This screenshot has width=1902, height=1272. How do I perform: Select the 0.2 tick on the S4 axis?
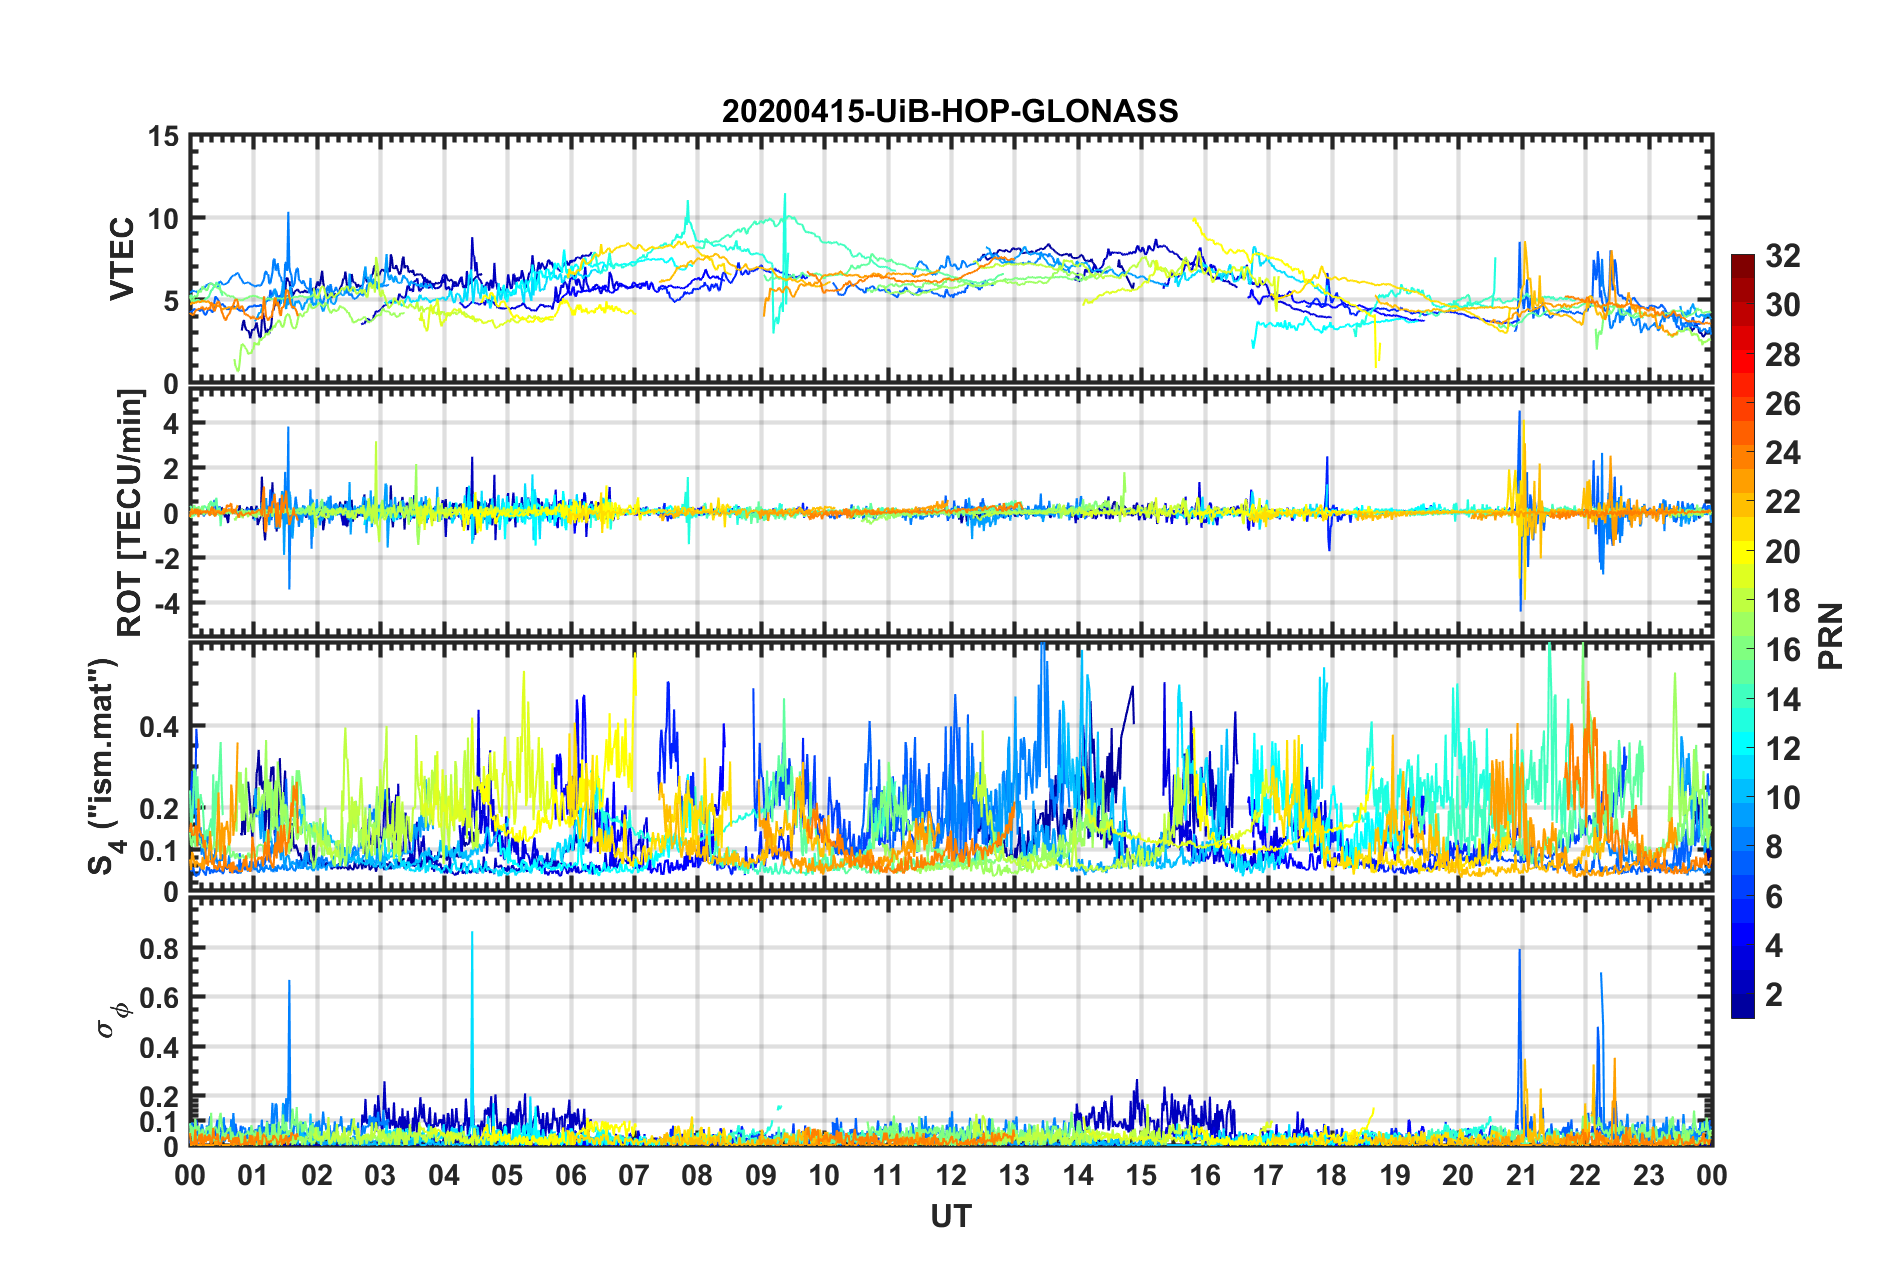[159, 809]
